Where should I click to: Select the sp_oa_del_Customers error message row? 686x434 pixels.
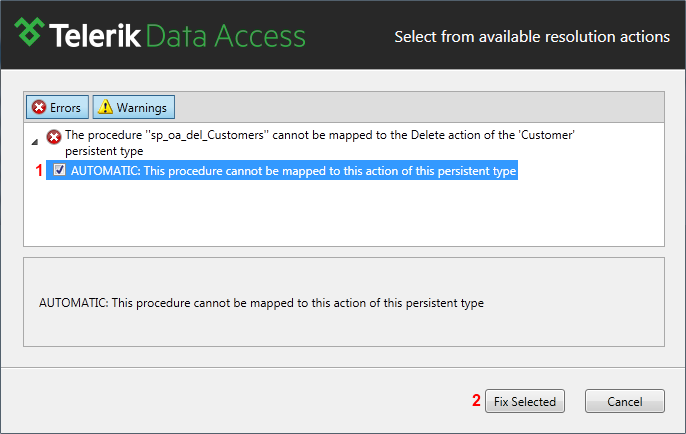[x=320, y=143]
